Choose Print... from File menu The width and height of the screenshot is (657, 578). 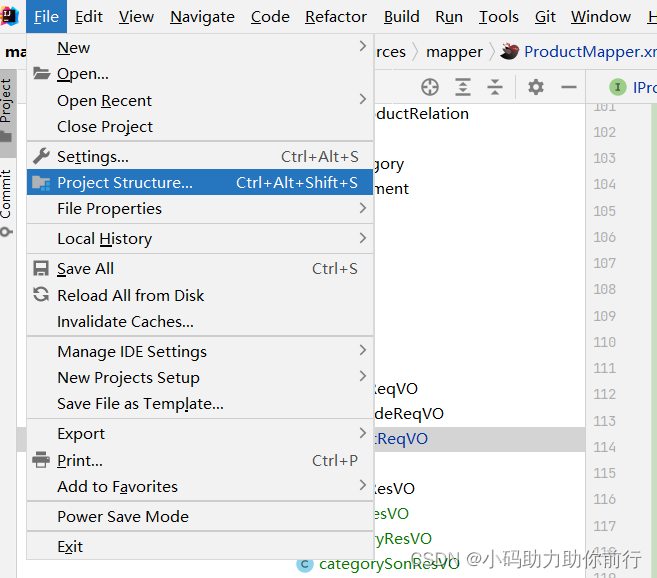pyautogui.click(x=200, y=461)
